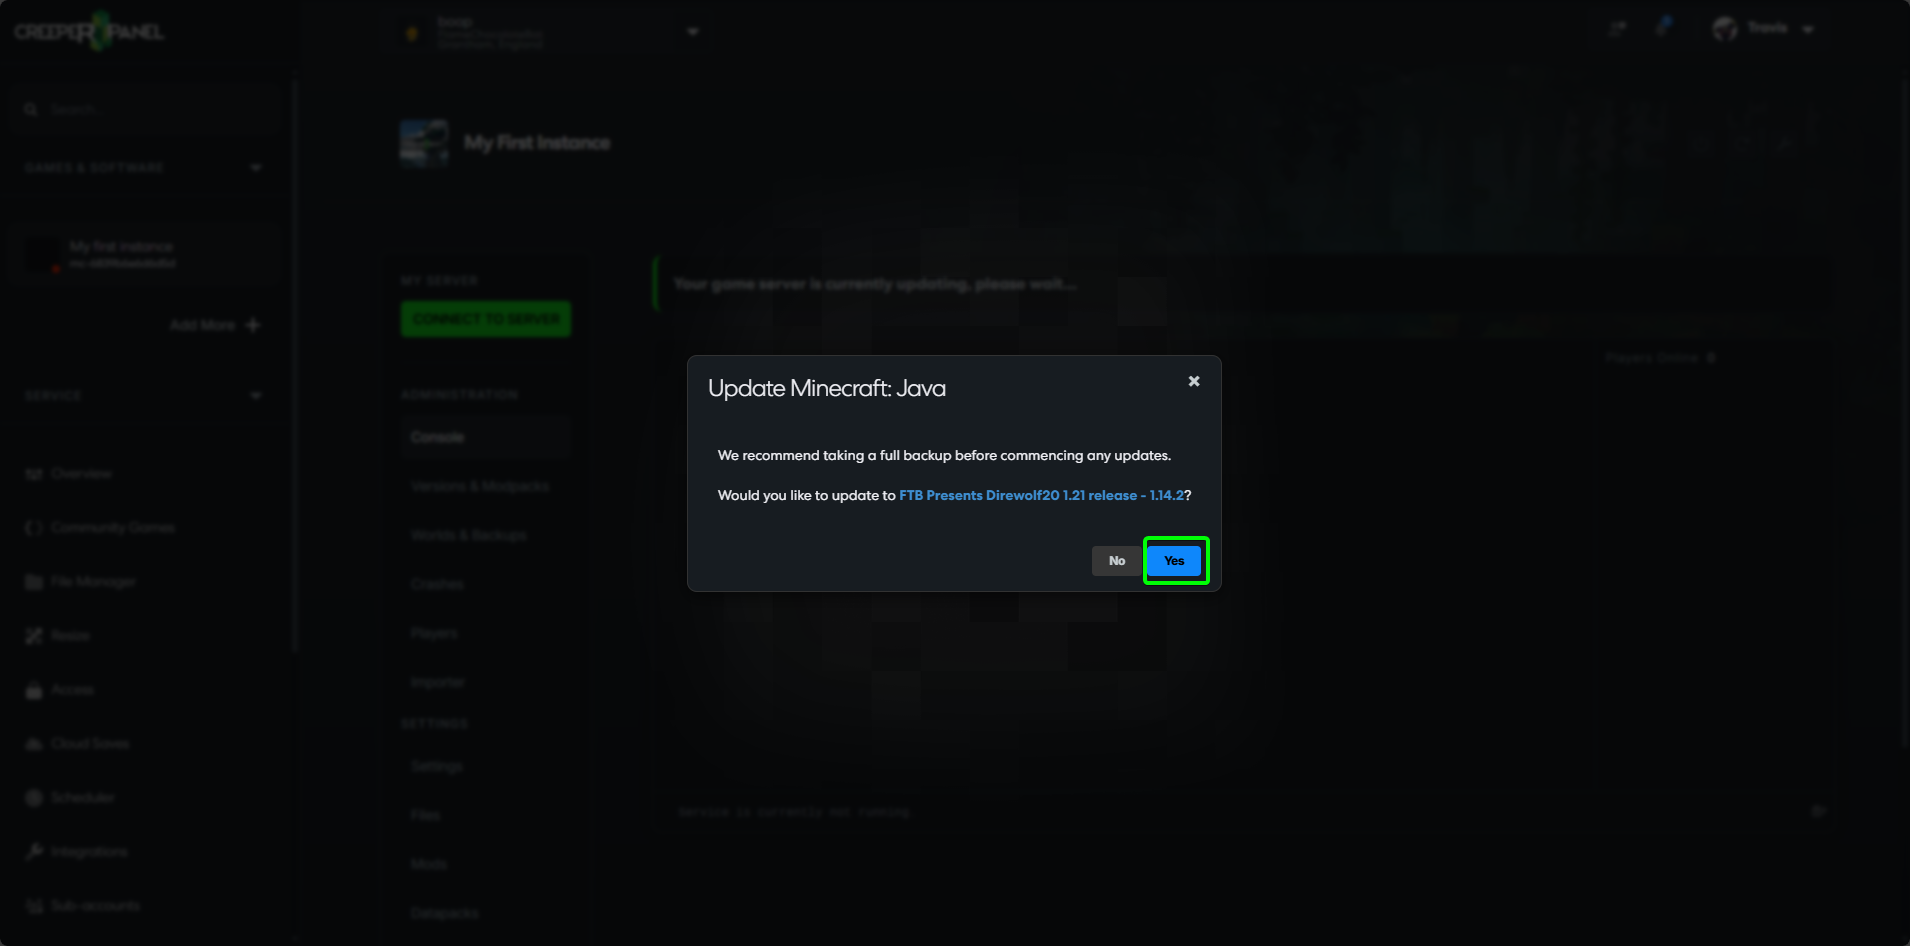This screenshot has height=946, width=1910.
Task: Collapse the Games & Software section
Action: pos(255,167)
